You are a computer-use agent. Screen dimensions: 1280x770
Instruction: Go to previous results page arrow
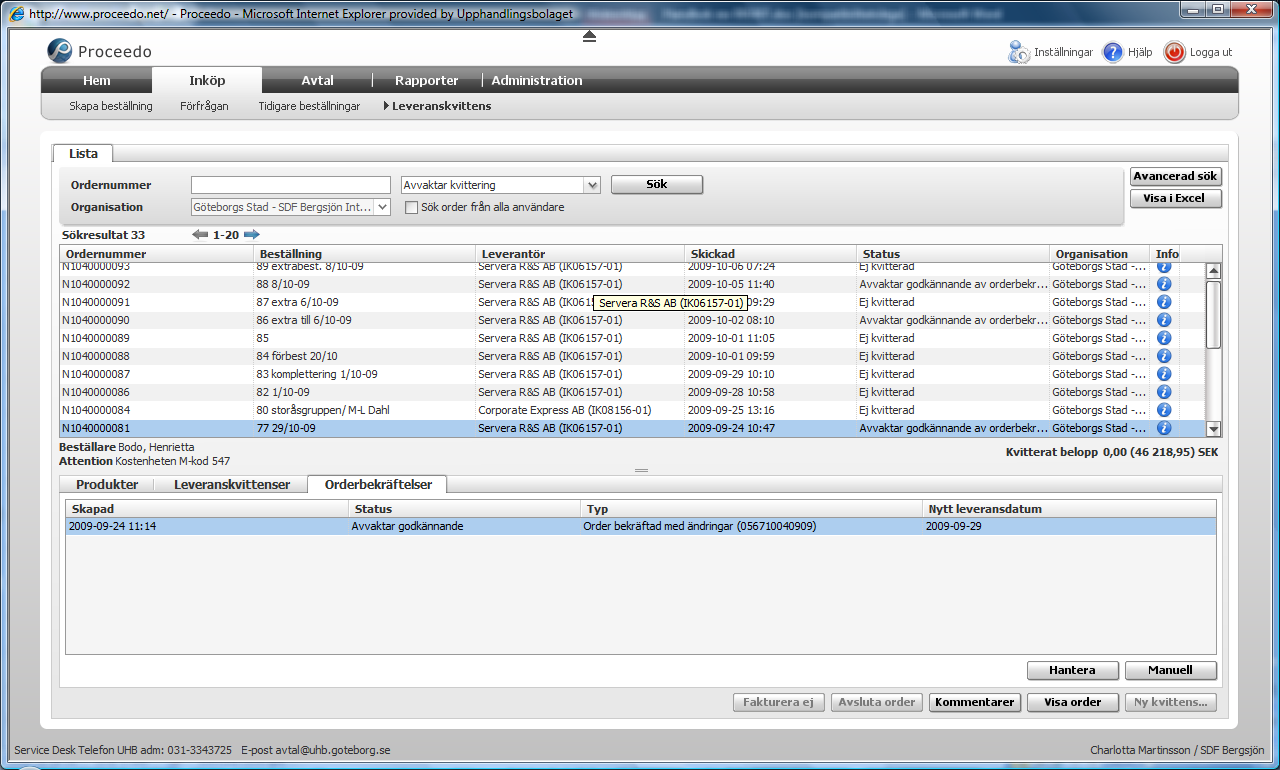pos(200,235)
